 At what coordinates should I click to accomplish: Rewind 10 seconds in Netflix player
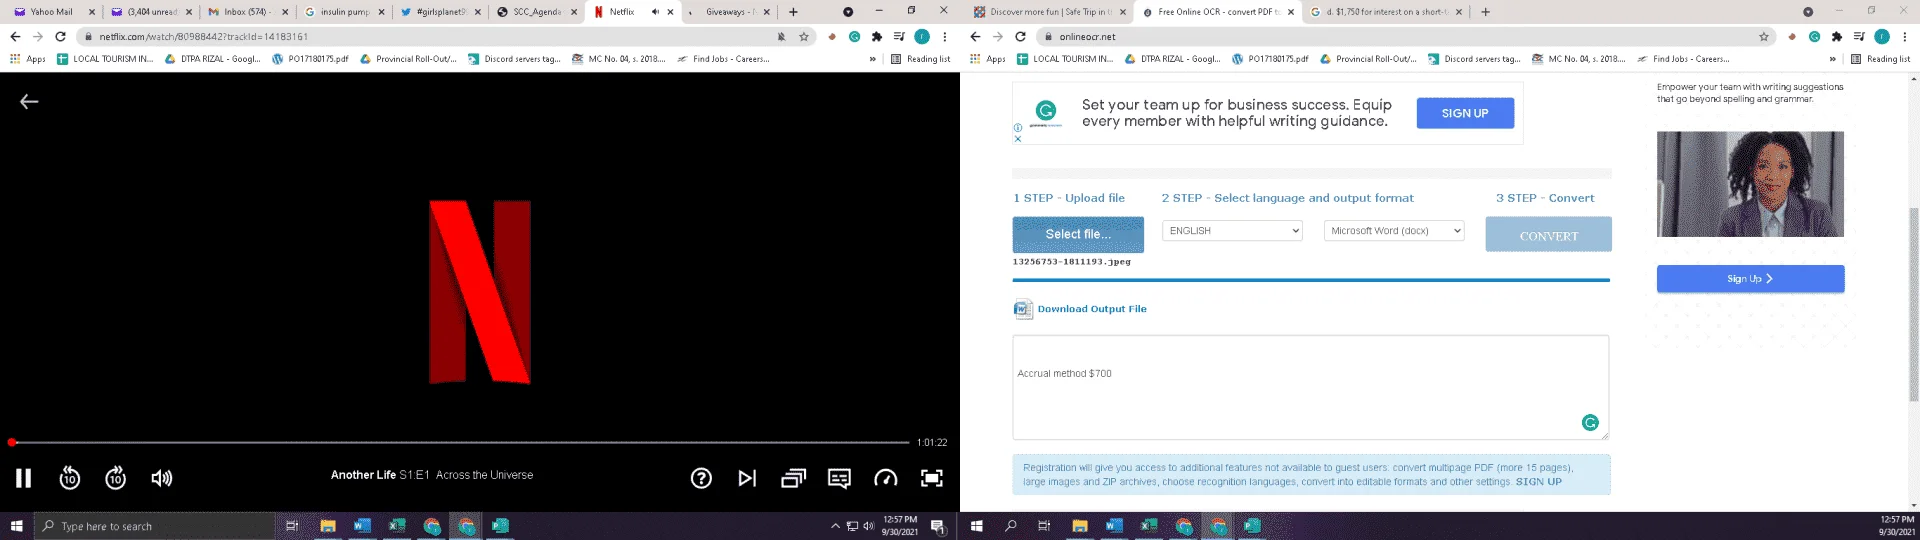click(x=69, y=478)
